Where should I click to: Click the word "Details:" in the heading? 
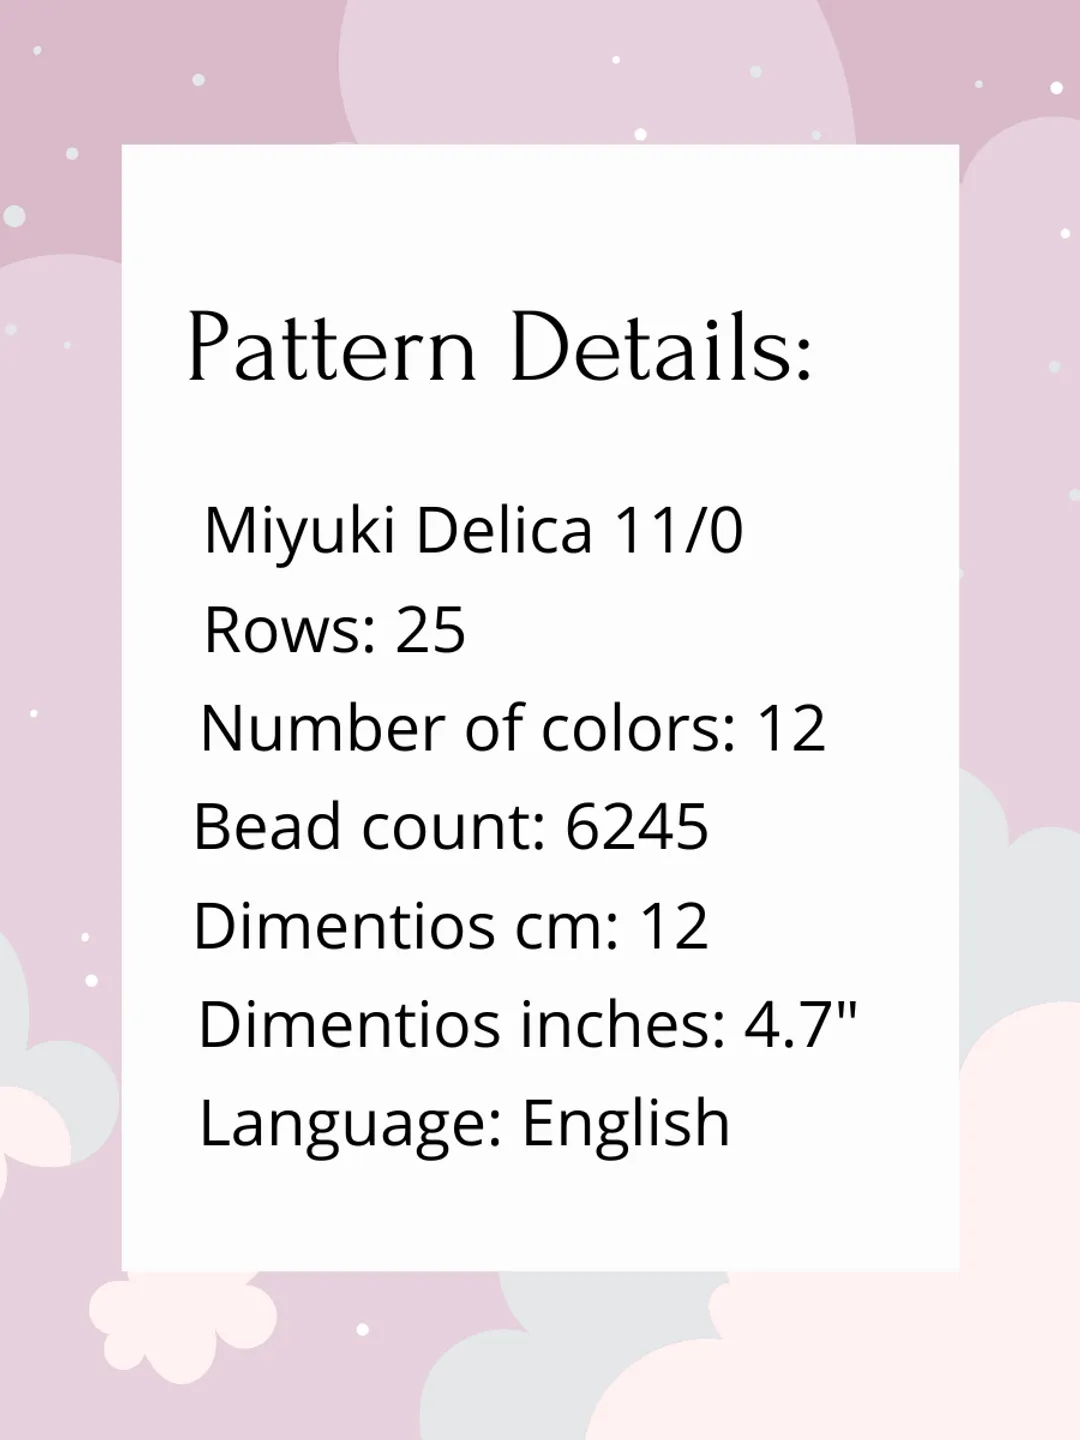[661, 348]
